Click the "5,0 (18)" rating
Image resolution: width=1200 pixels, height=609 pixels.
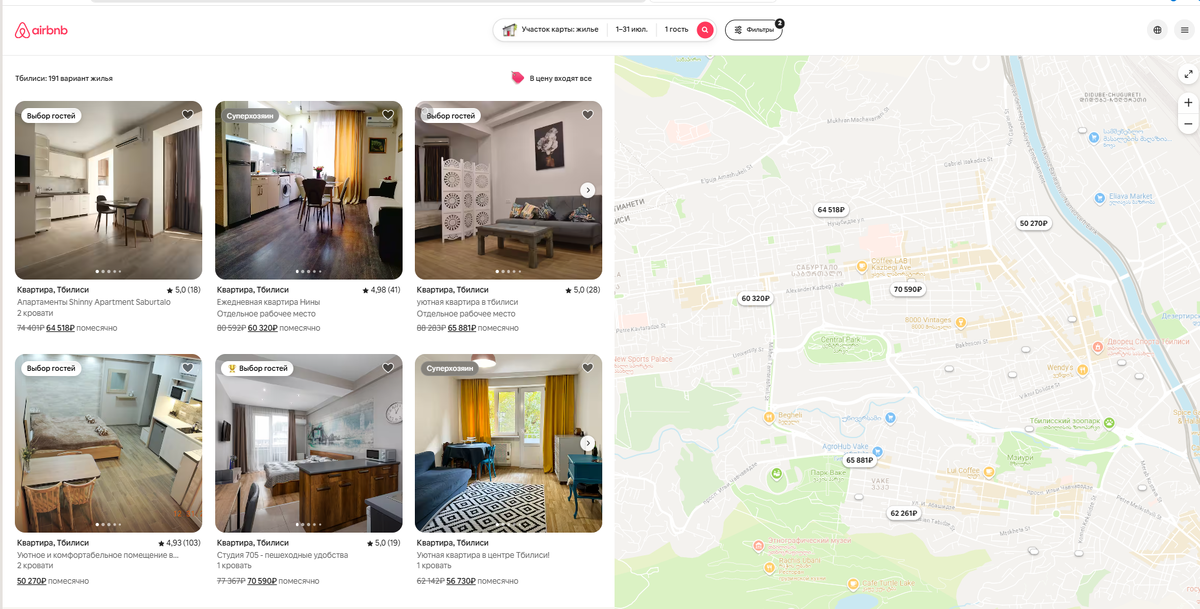[x=184, y=290]
